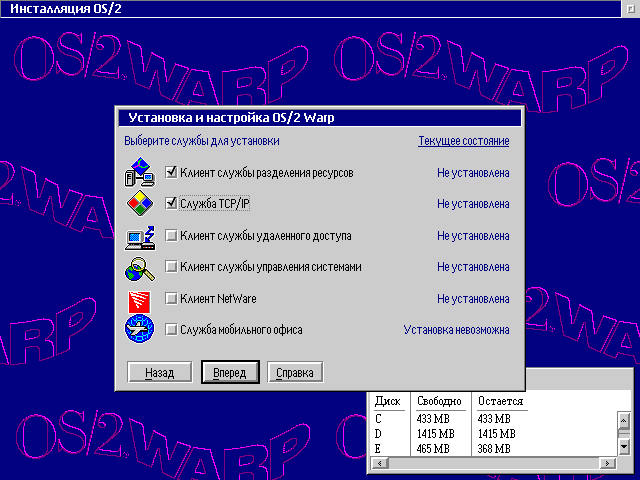Click the systems management magnifier globe icon
The height and width of the screenshot is (480, 640).
point(140,269)
